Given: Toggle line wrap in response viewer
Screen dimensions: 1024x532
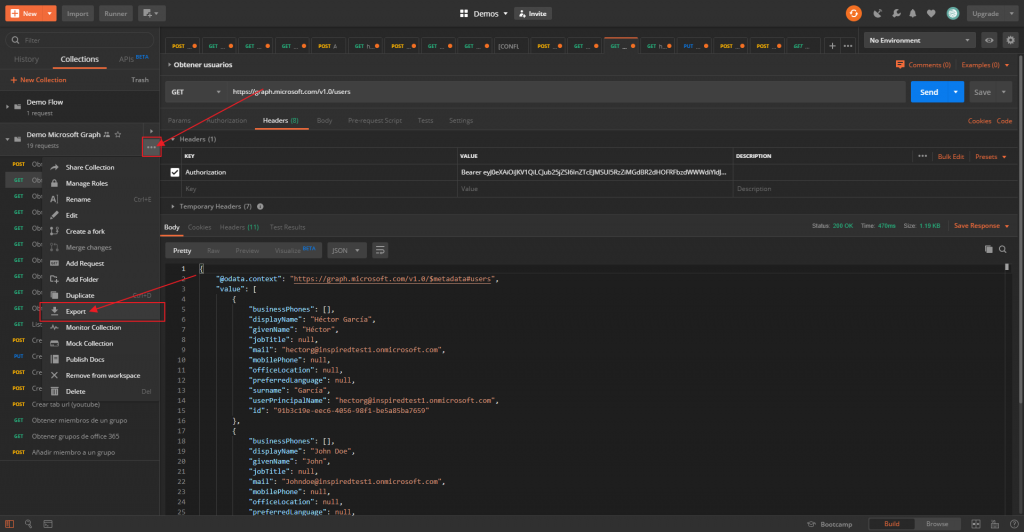Looking at the screenshot, I should pos(381,250).
